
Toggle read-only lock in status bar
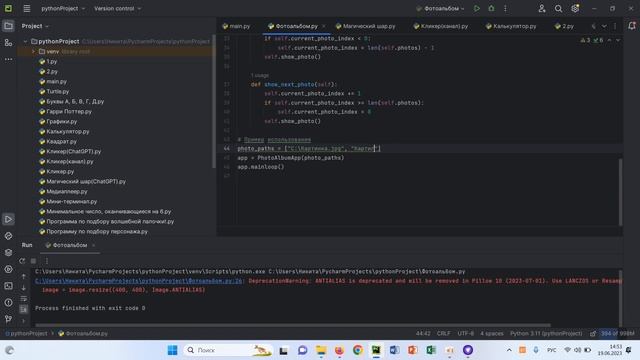click(x=593, y=333)
